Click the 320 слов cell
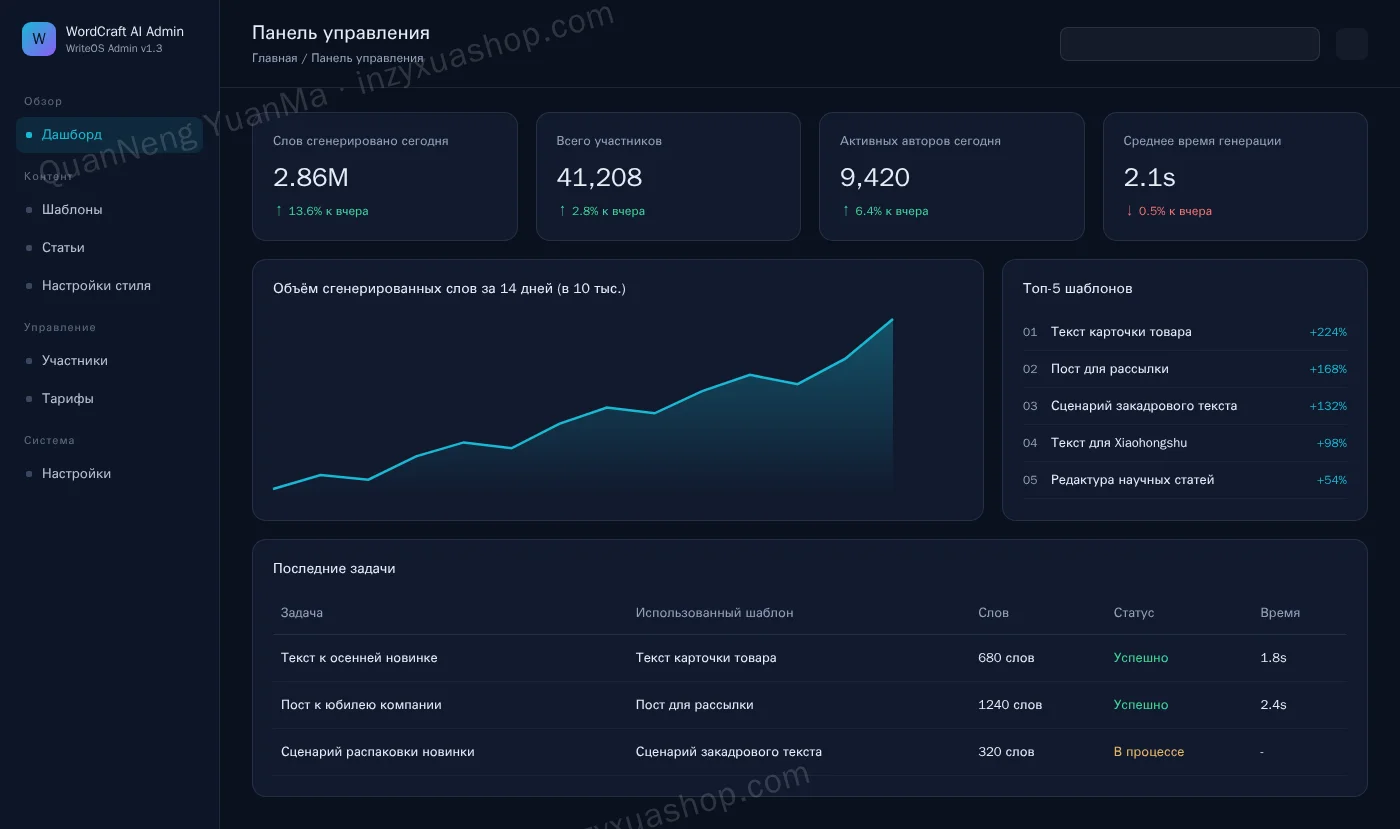Screen dimensions: 1400x829 click(1006, 752)
